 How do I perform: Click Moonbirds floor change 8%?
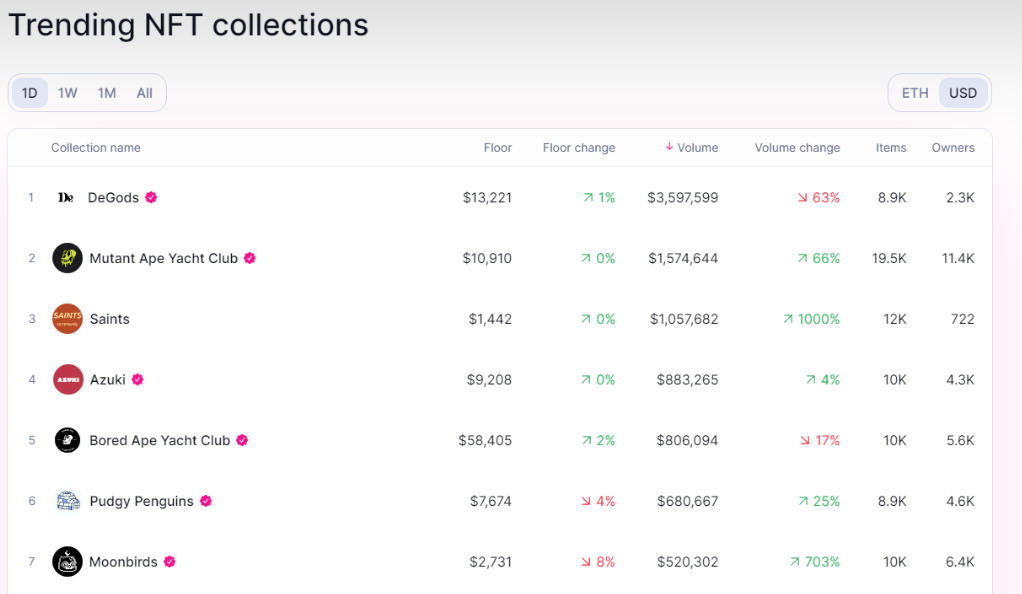[598, 561]
